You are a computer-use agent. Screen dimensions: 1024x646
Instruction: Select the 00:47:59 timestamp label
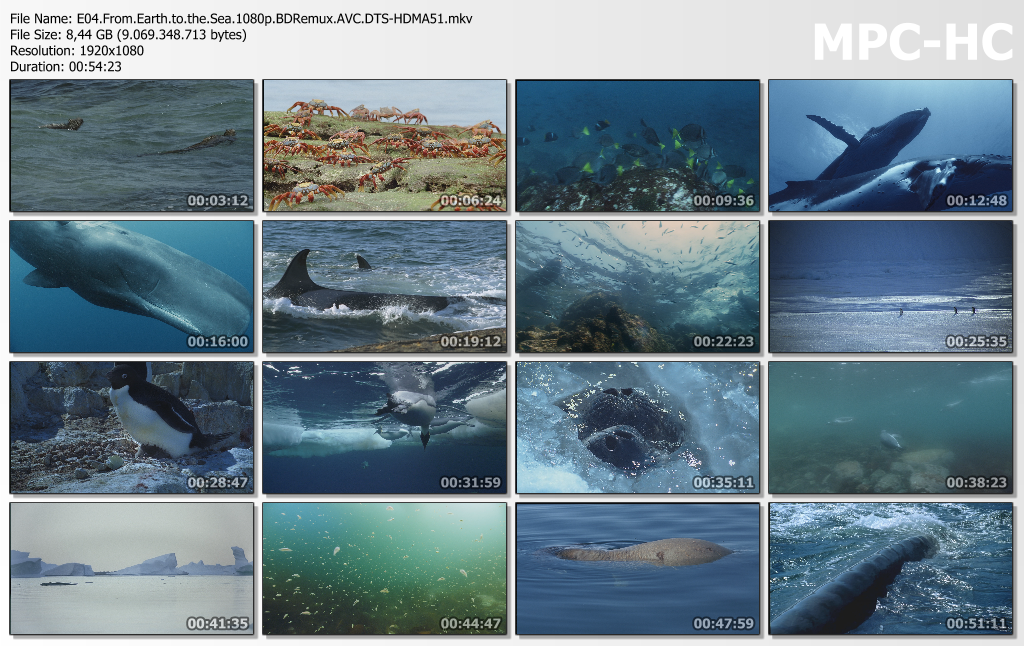pos(724,624)
